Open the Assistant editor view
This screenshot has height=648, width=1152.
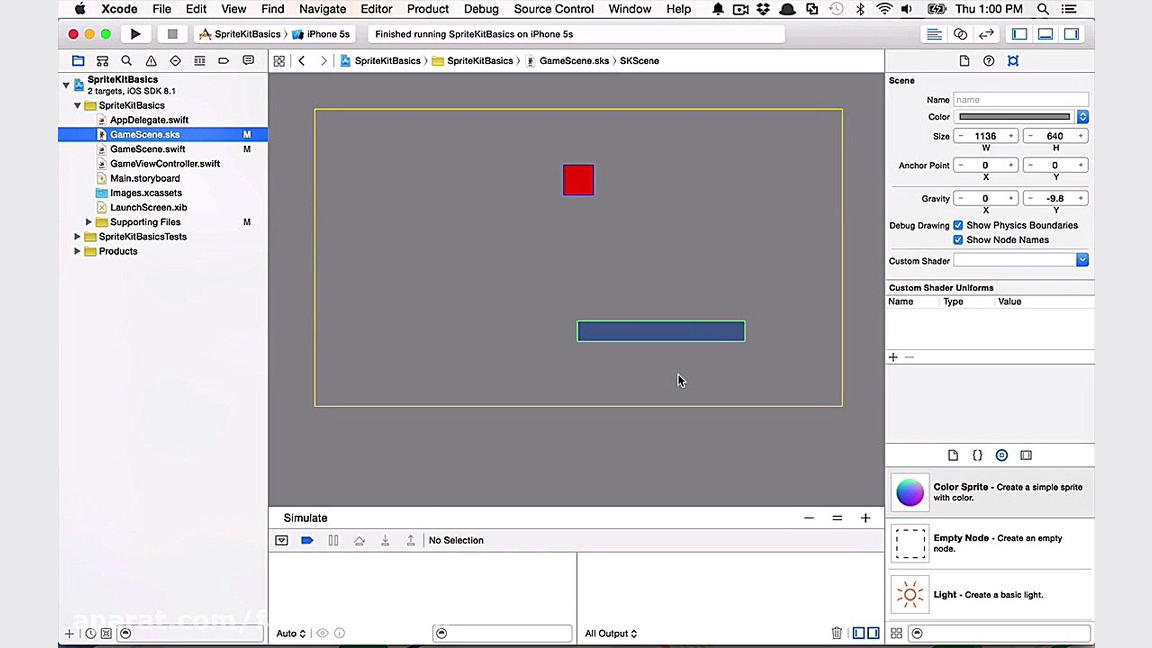960,34
